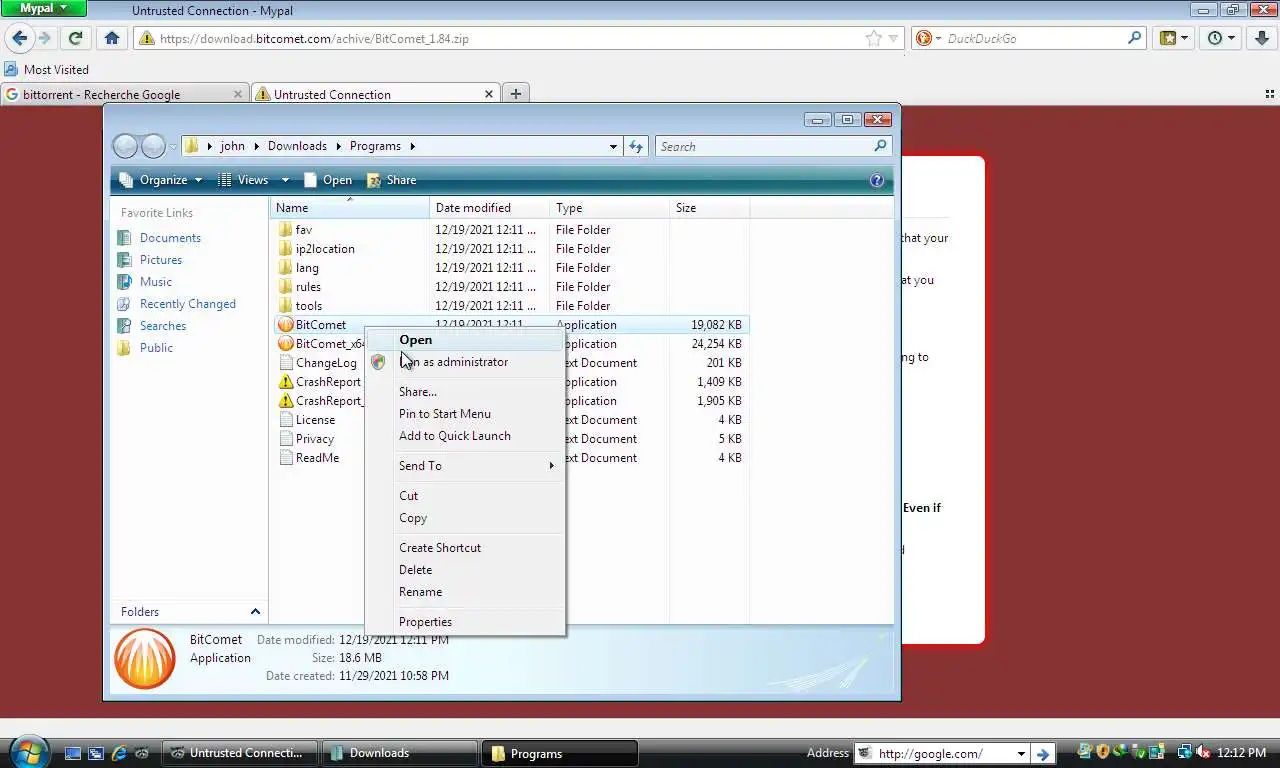1280x768 pixels.
Task: Go forward in the Explorer window
Action: (x=153, y=146)
